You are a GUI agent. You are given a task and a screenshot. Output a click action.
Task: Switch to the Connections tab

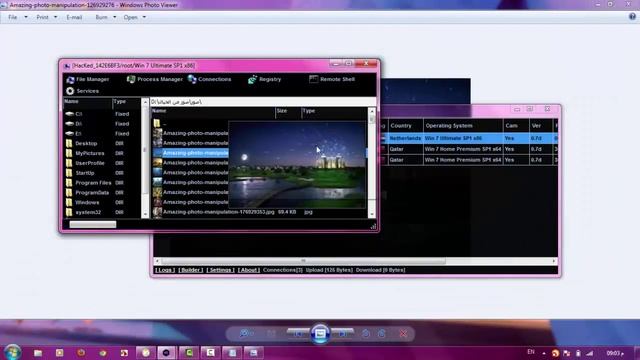209,79
